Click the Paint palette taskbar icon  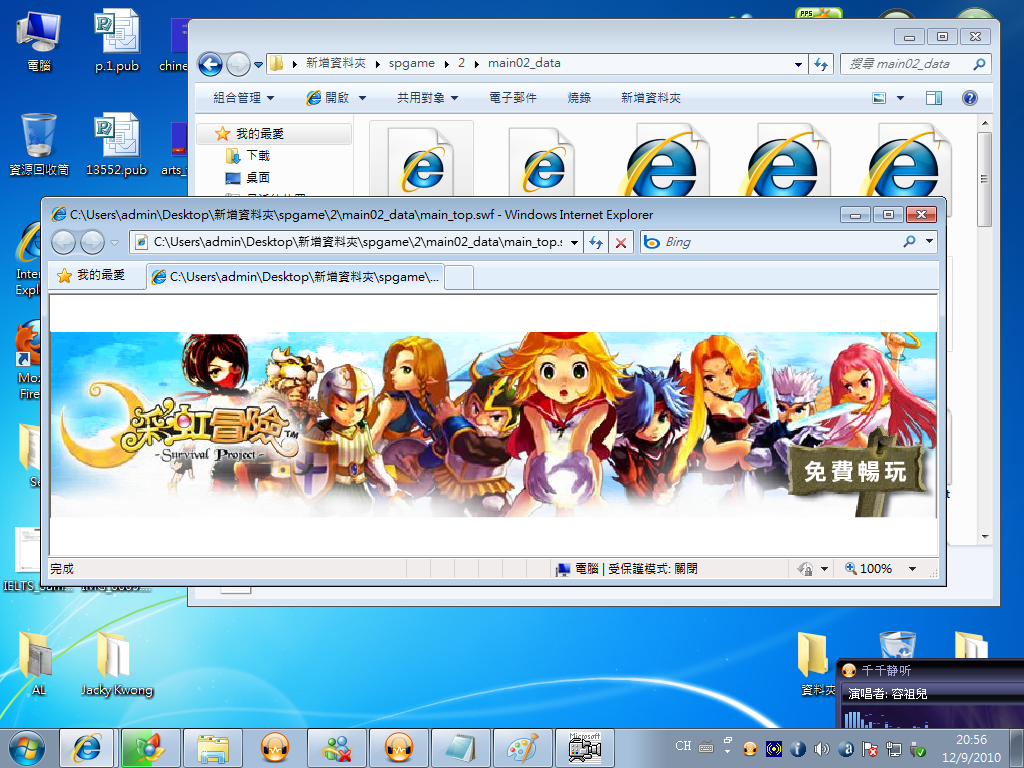tap(522, 748)
